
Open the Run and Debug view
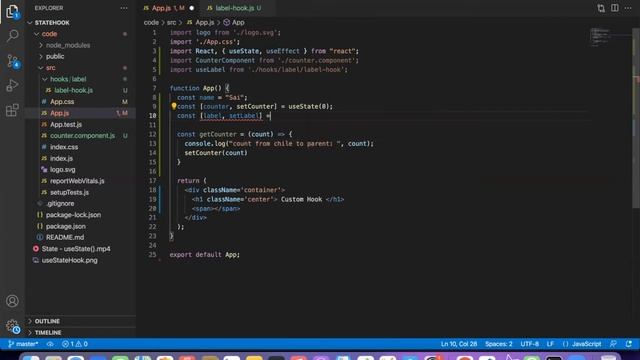[12, 85]
